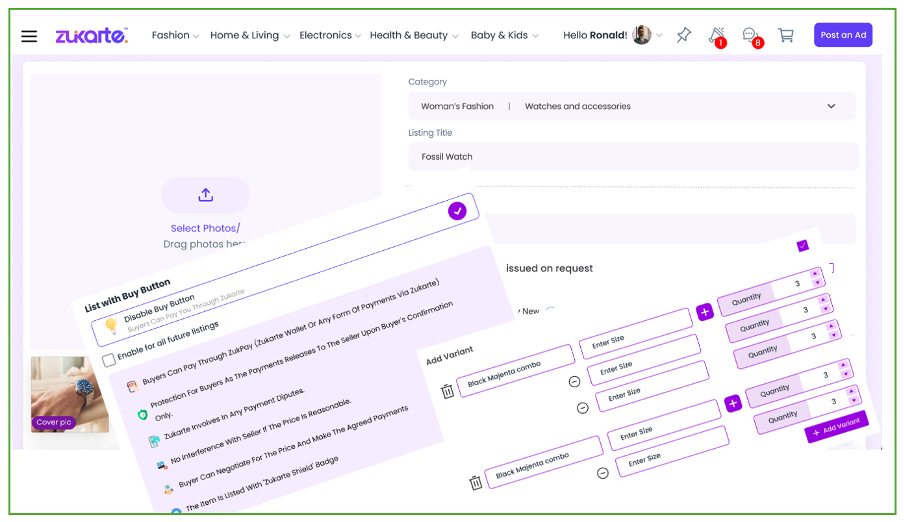This screenshot has width=904, height=522.
Task: Check Enable for all future listings
Action: tap(108, 360)
